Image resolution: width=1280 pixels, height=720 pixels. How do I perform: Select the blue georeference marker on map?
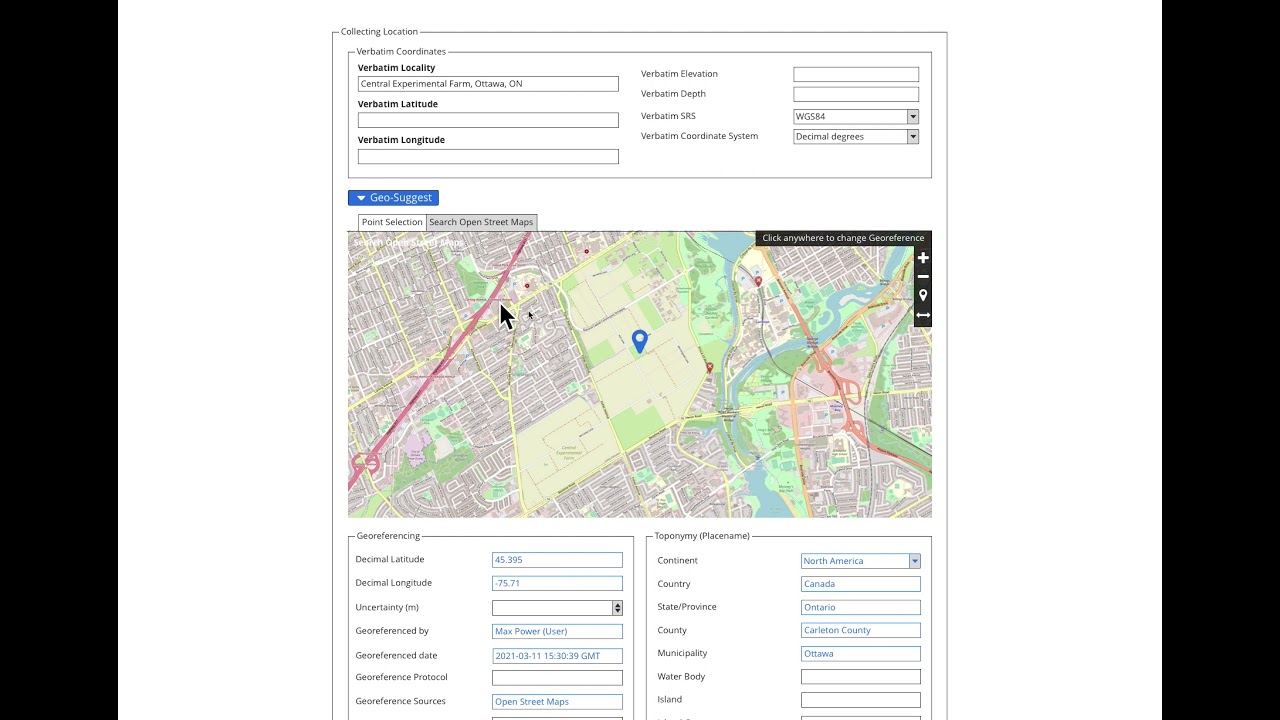click(640, 342)
